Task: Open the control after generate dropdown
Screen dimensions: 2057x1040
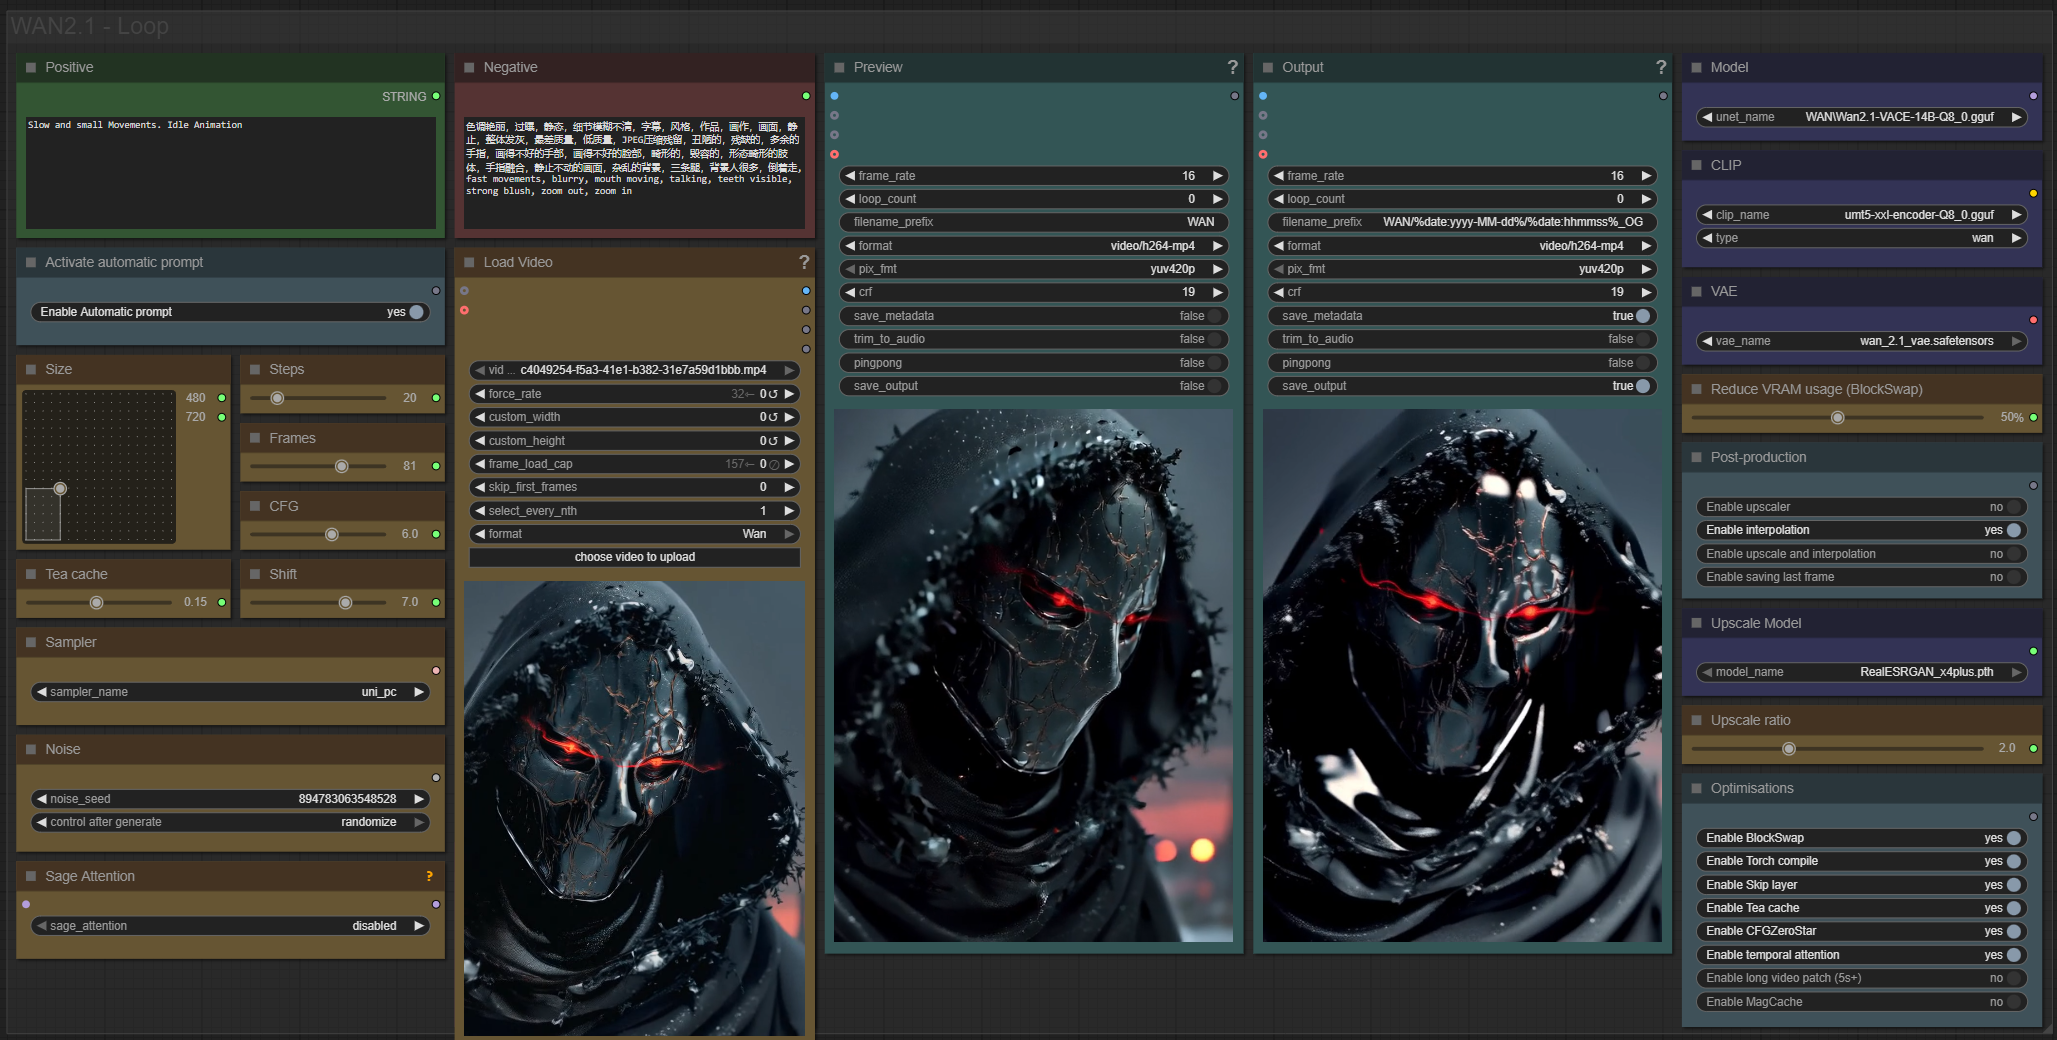Action: tap(230, 822)
